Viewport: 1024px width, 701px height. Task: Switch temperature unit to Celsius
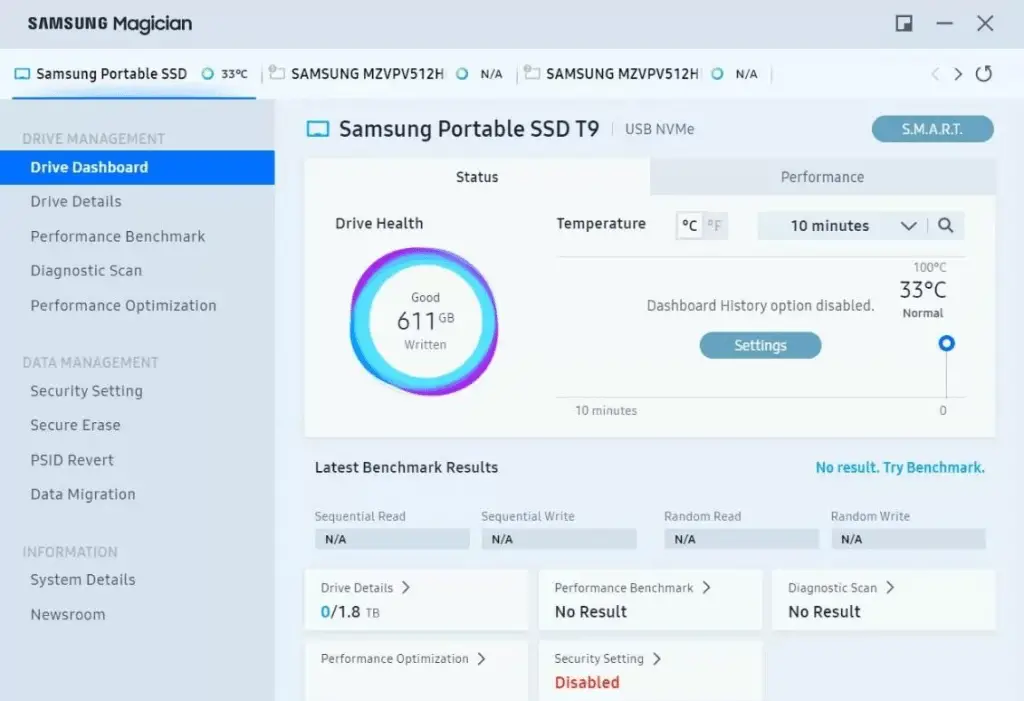pyautogui.click(x=690, y=225)
